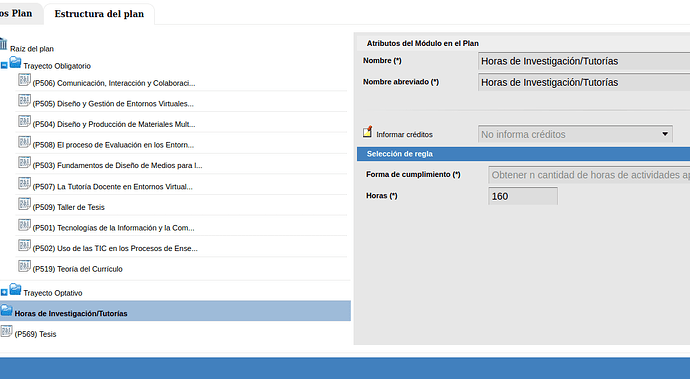Viewport: 690px width, 379px height.
Task: Click the icon beside (P504) Diseño y Producción
Action: pos(24,121)
